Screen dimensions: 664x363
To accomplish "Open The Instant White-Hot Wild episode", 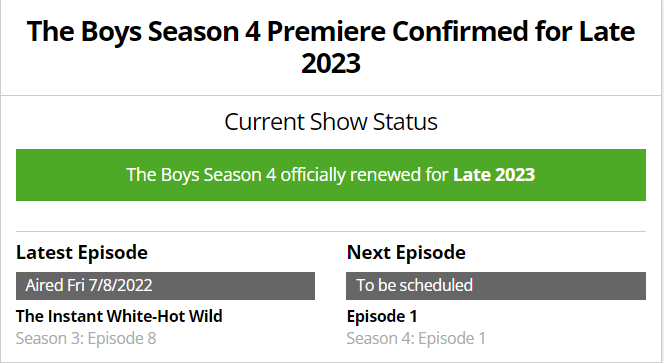I will 119,316.
